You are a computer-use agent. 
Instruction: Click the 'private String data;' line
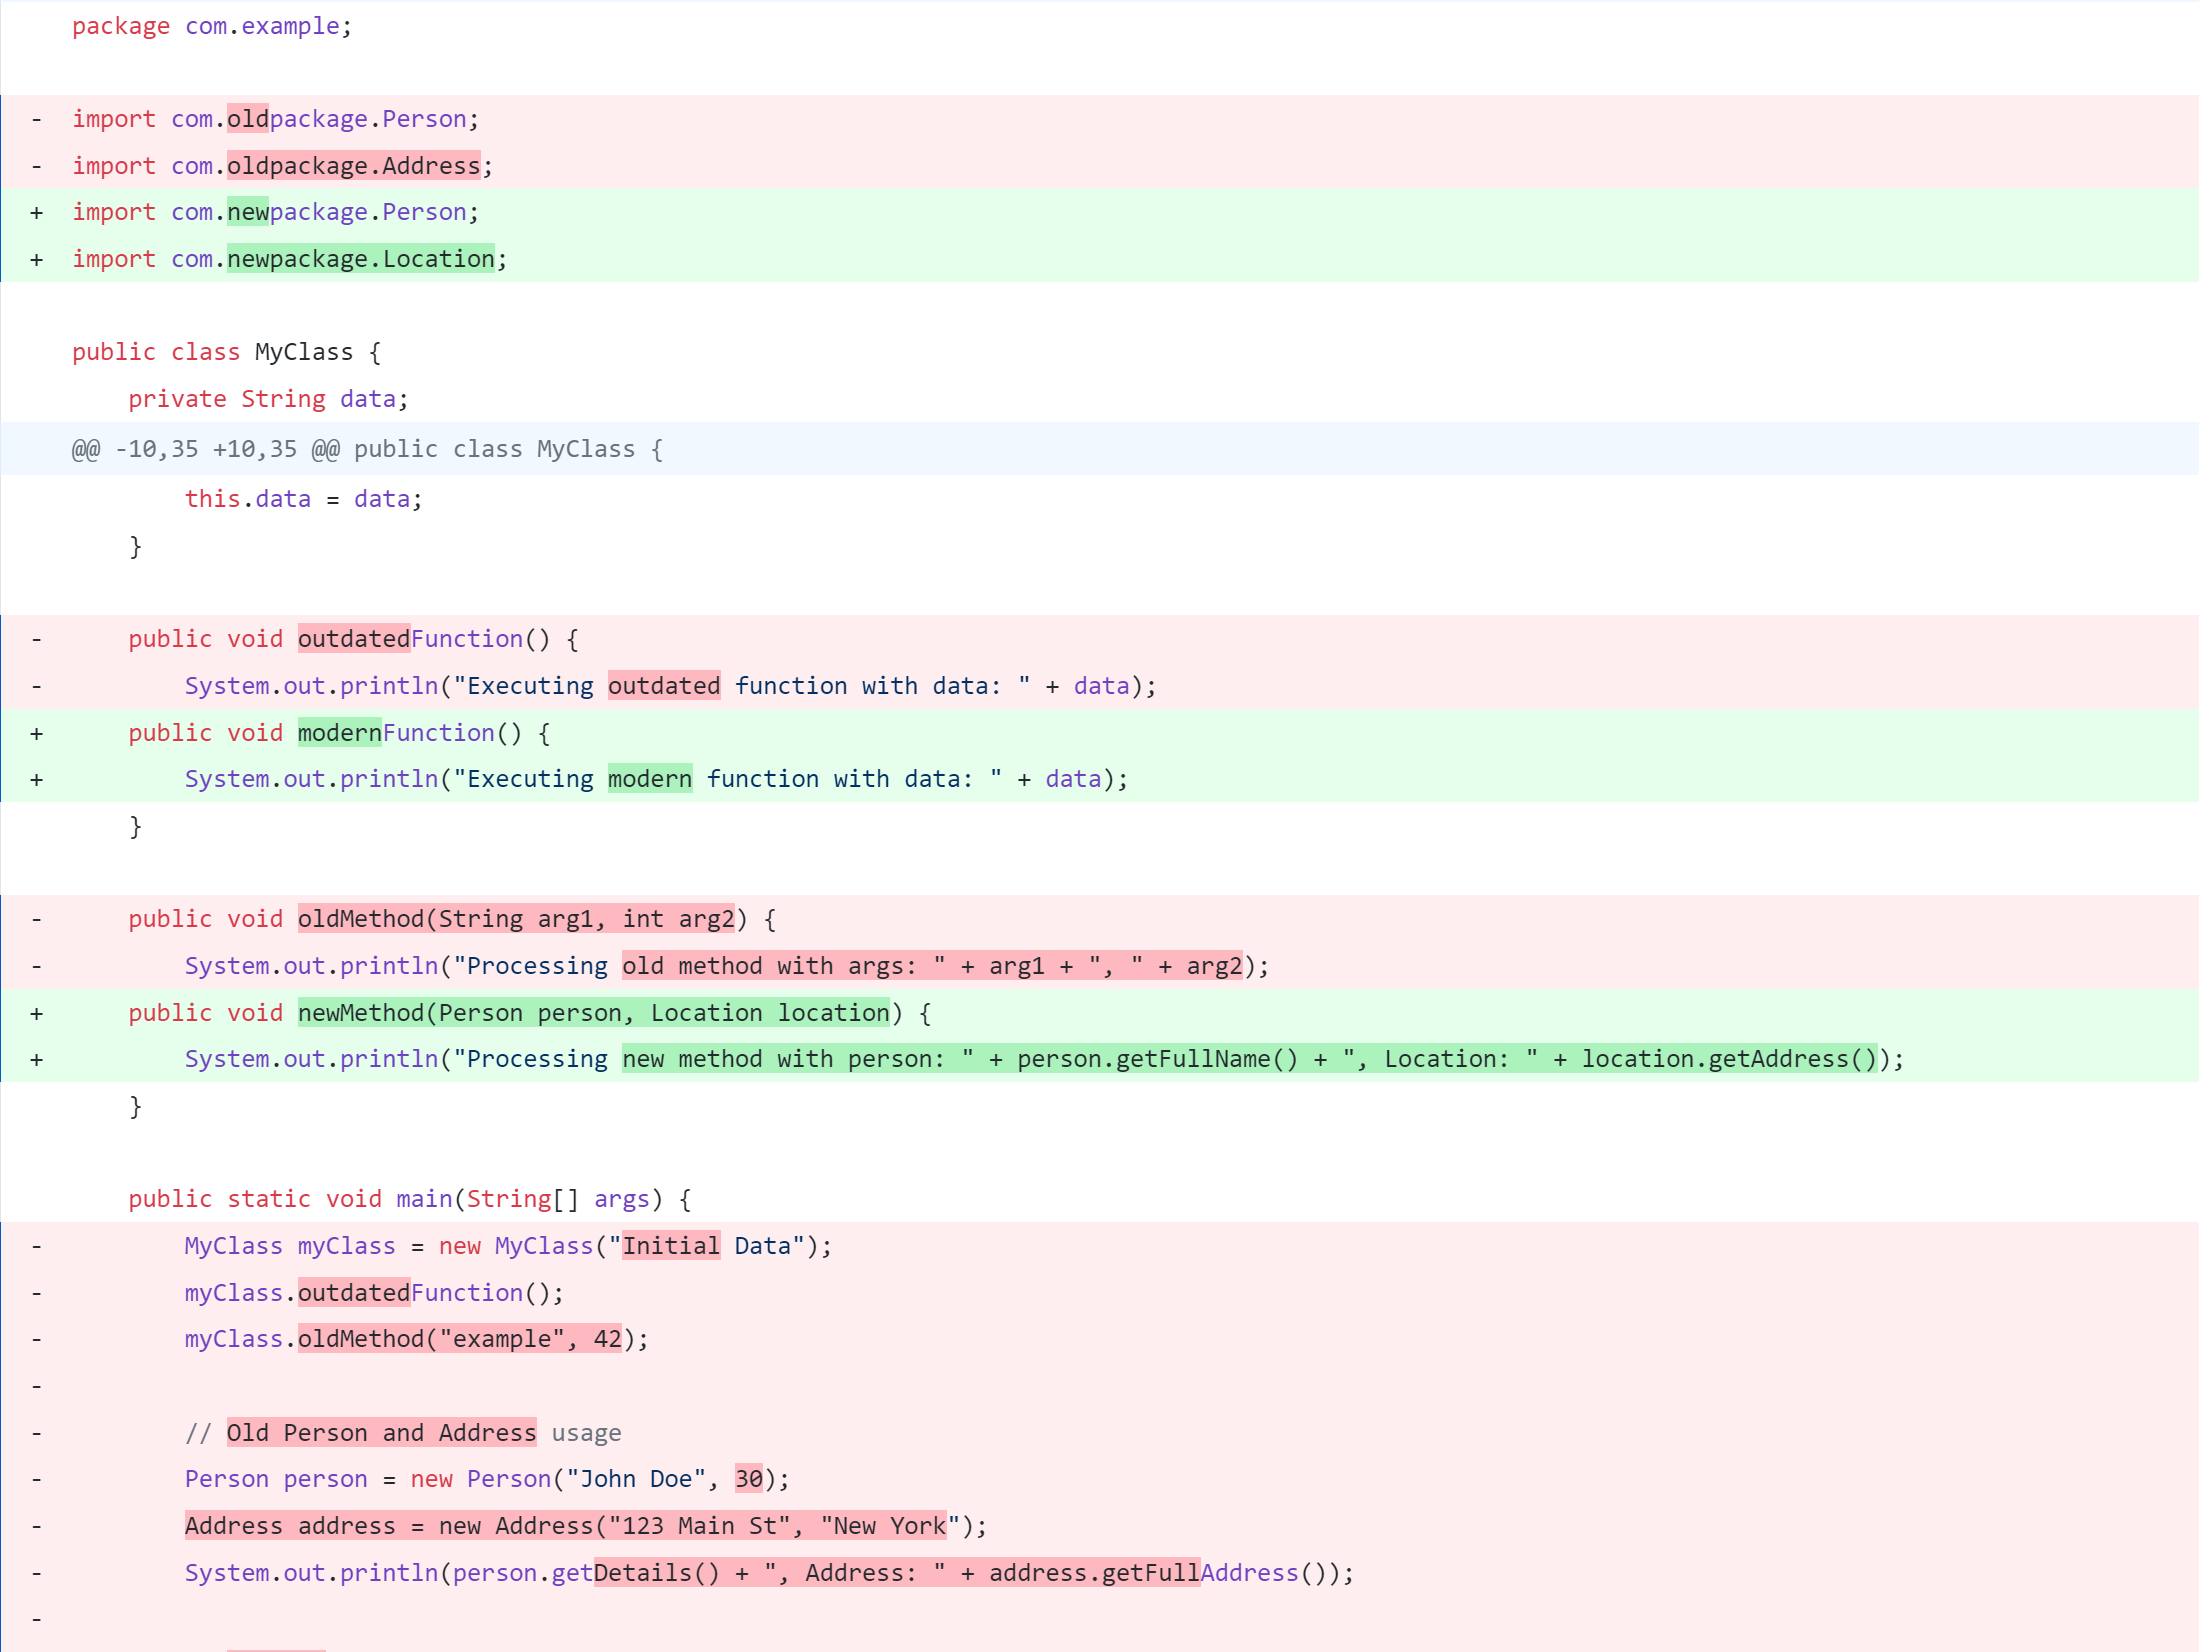coord(268,399)
